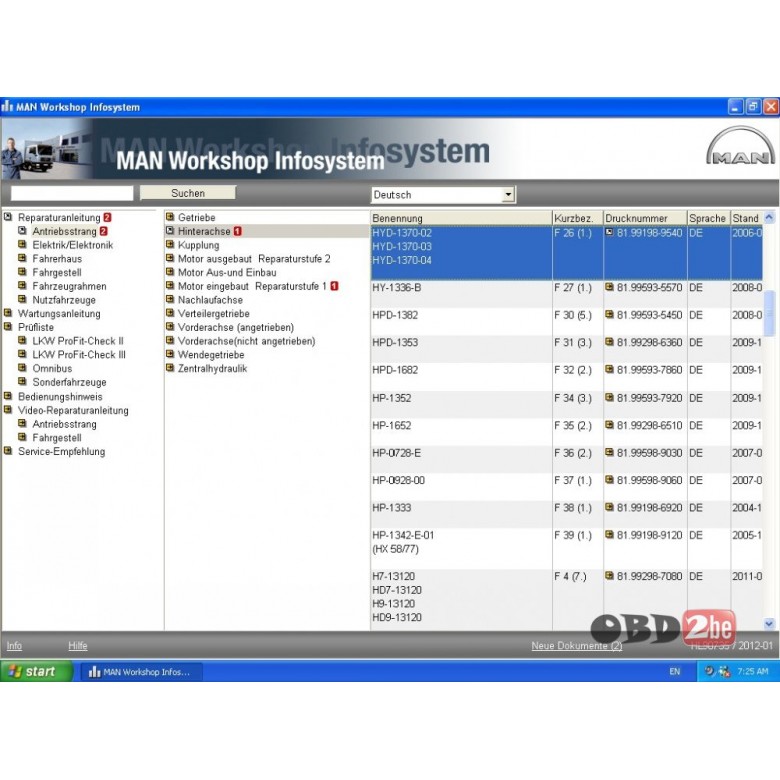Click the table scrollbar down arrow
This screenshot has width=780, height=780.
pyautogui.click(x=769, y=623)
